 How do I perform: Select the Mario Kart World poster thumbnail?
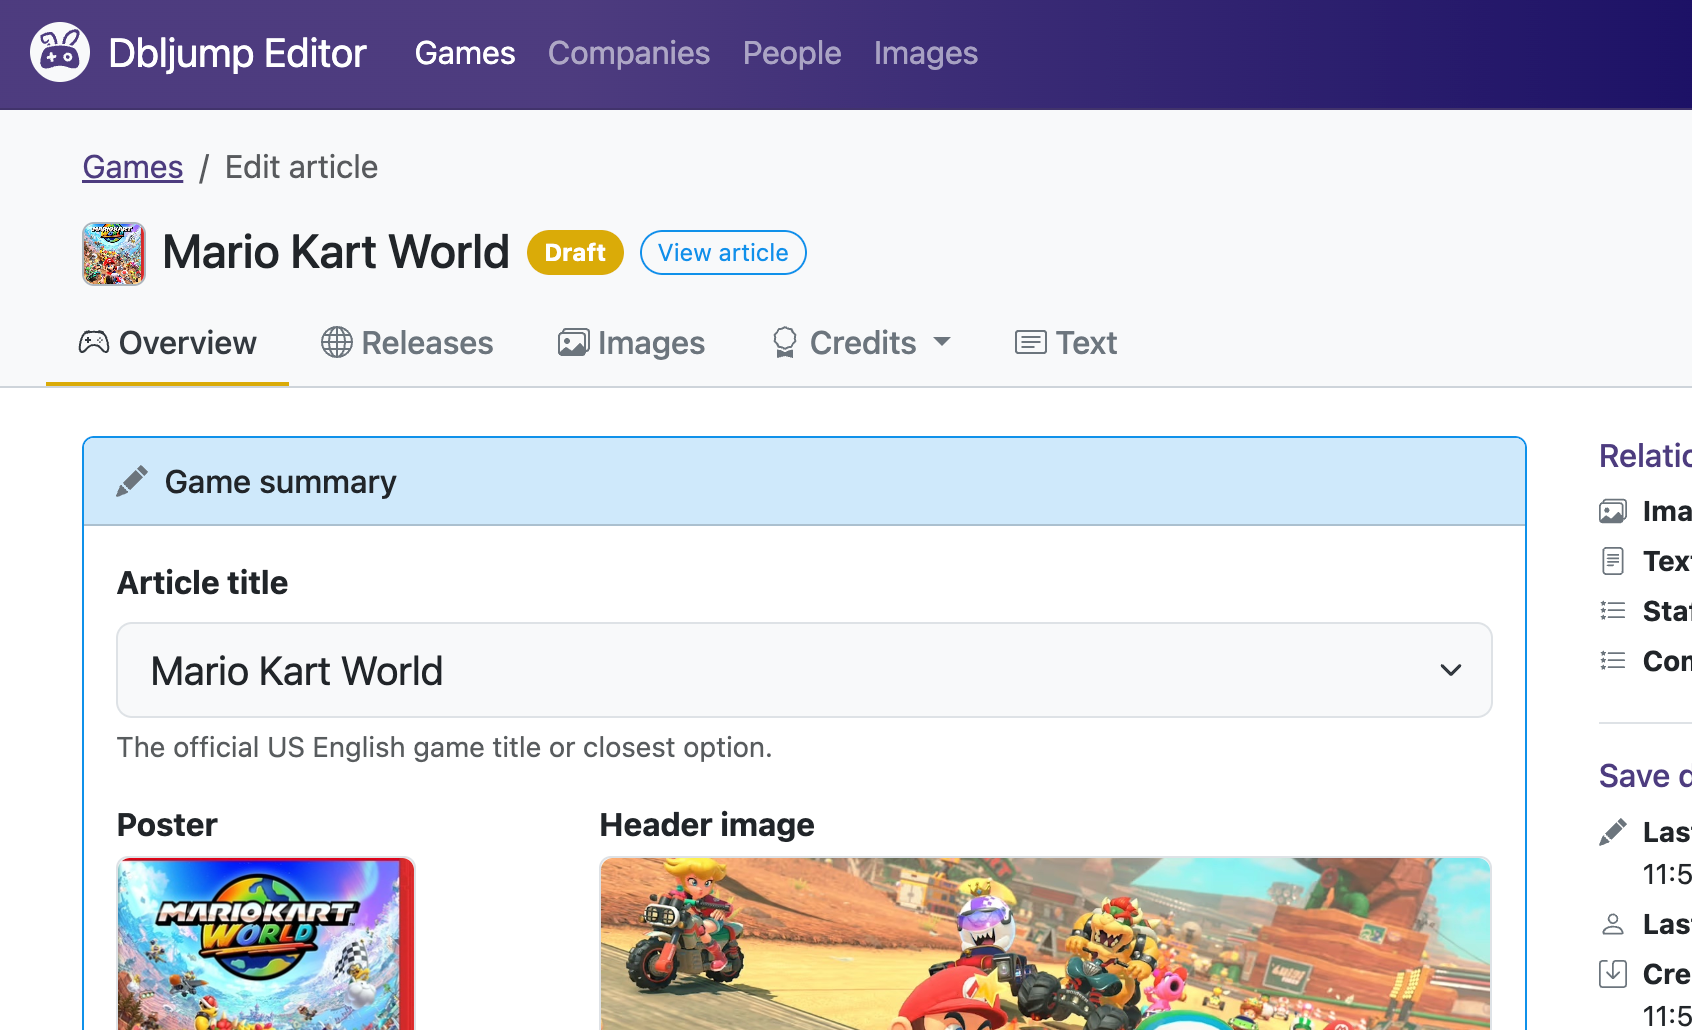pyautogui.click(x=266, y=943)
